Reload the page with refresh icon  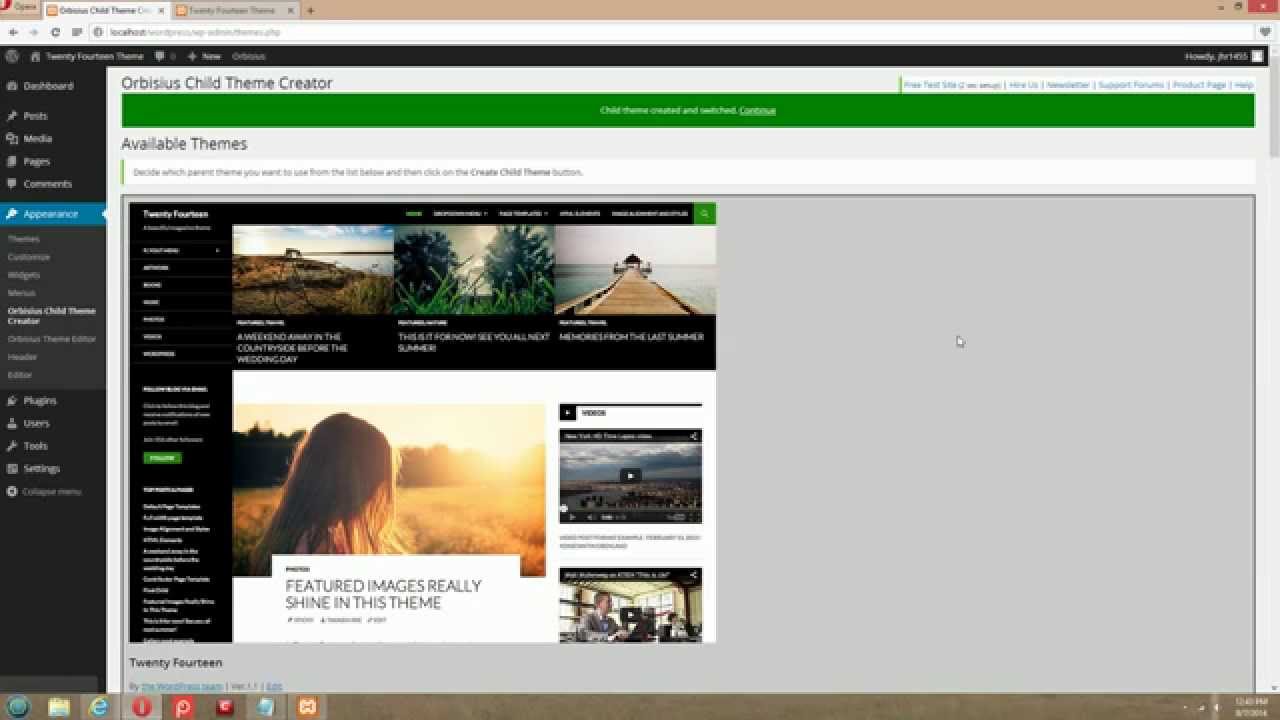[x=55, y=32]
